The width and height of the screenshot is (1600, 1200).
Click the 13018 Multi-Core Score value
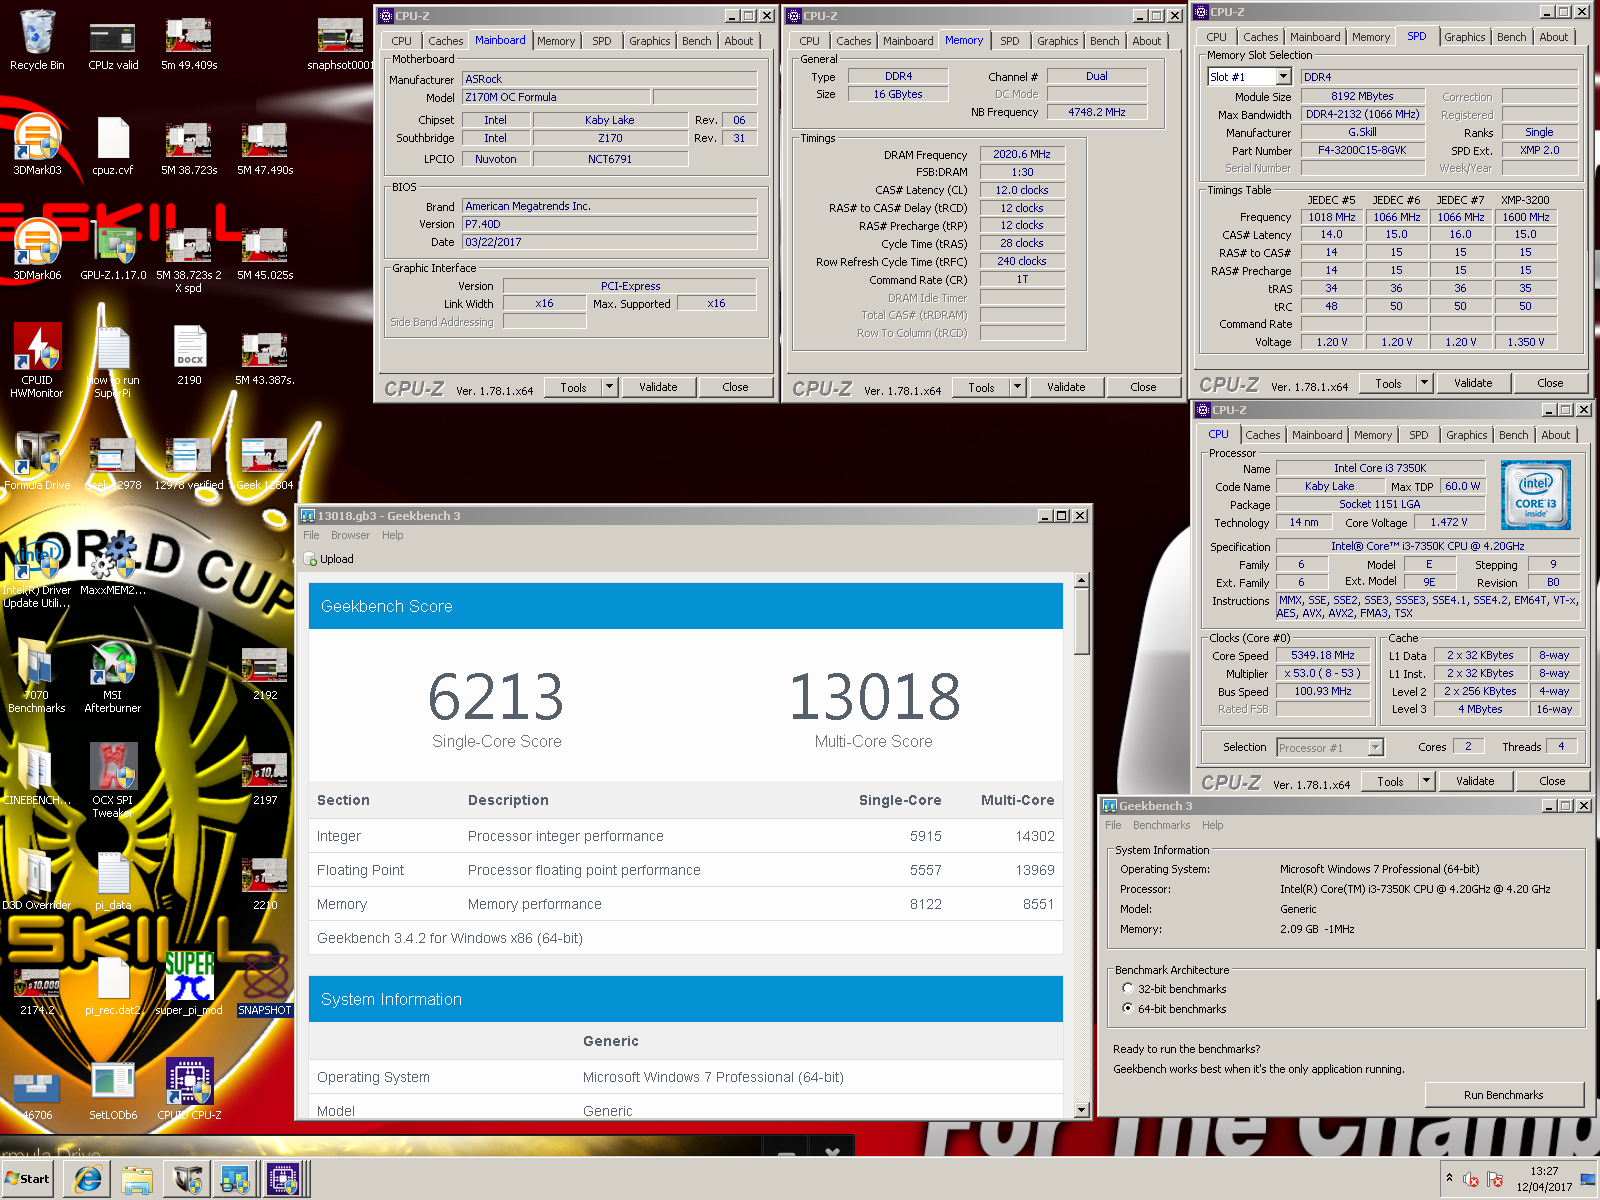[x=875, y=697]
